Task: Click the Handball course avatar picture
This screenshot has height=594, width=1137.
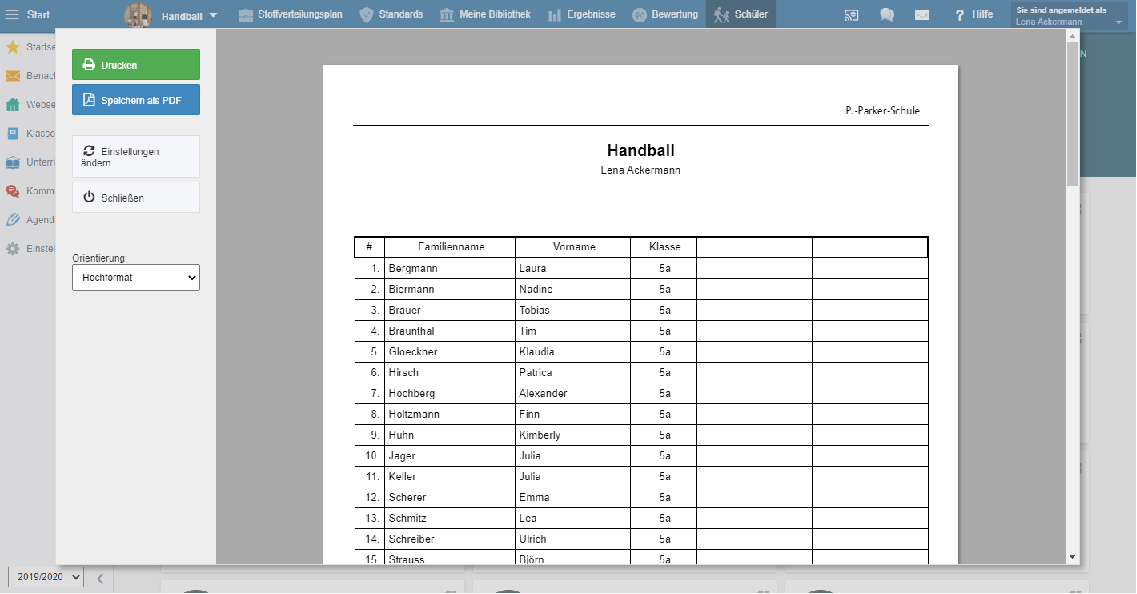Action: click(x=138, y=15)
